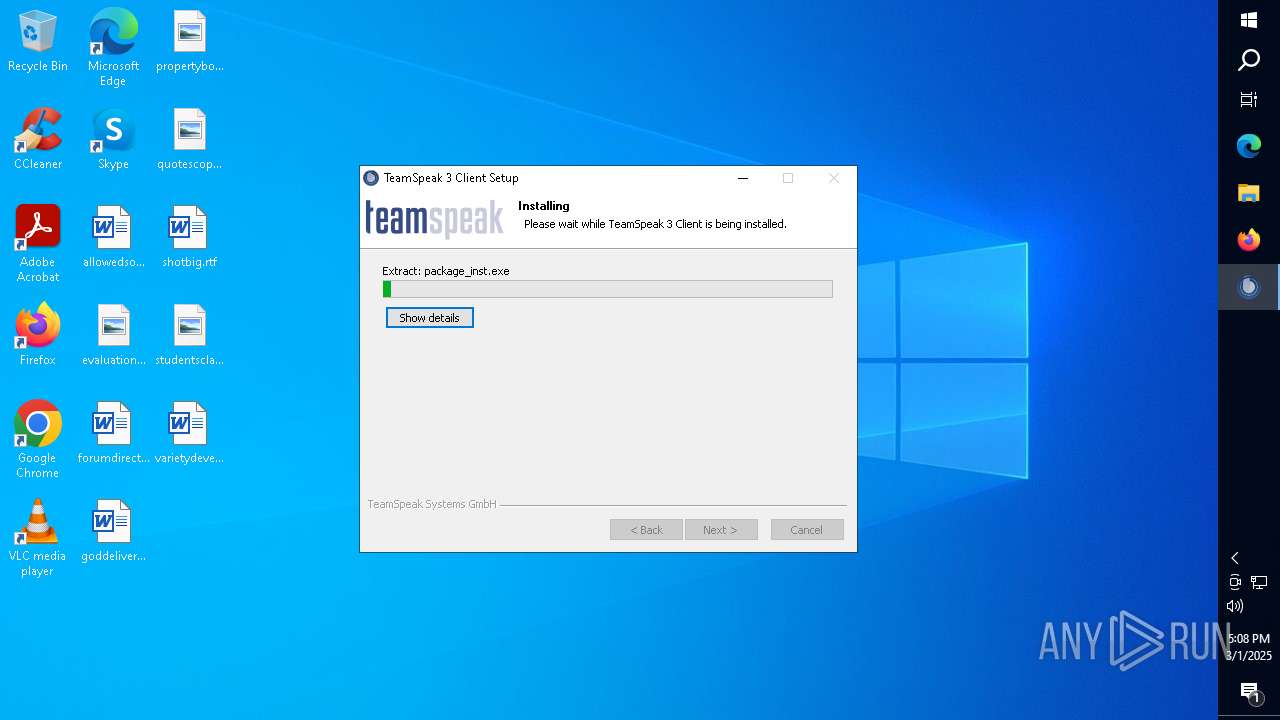This screenshot has height=720, width=1280.
Task: Click the TeamSpeak logo banner image
Action: click(434, 219)
